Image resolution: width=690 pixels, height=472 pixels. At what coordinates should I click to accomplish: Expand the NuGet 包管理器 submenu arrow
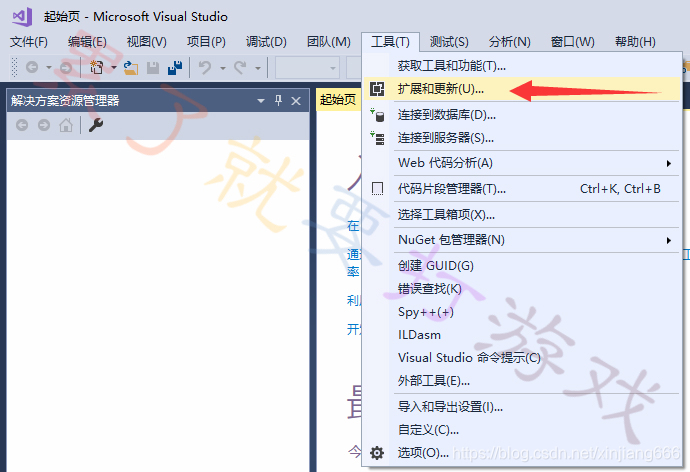tap(669, 240)
